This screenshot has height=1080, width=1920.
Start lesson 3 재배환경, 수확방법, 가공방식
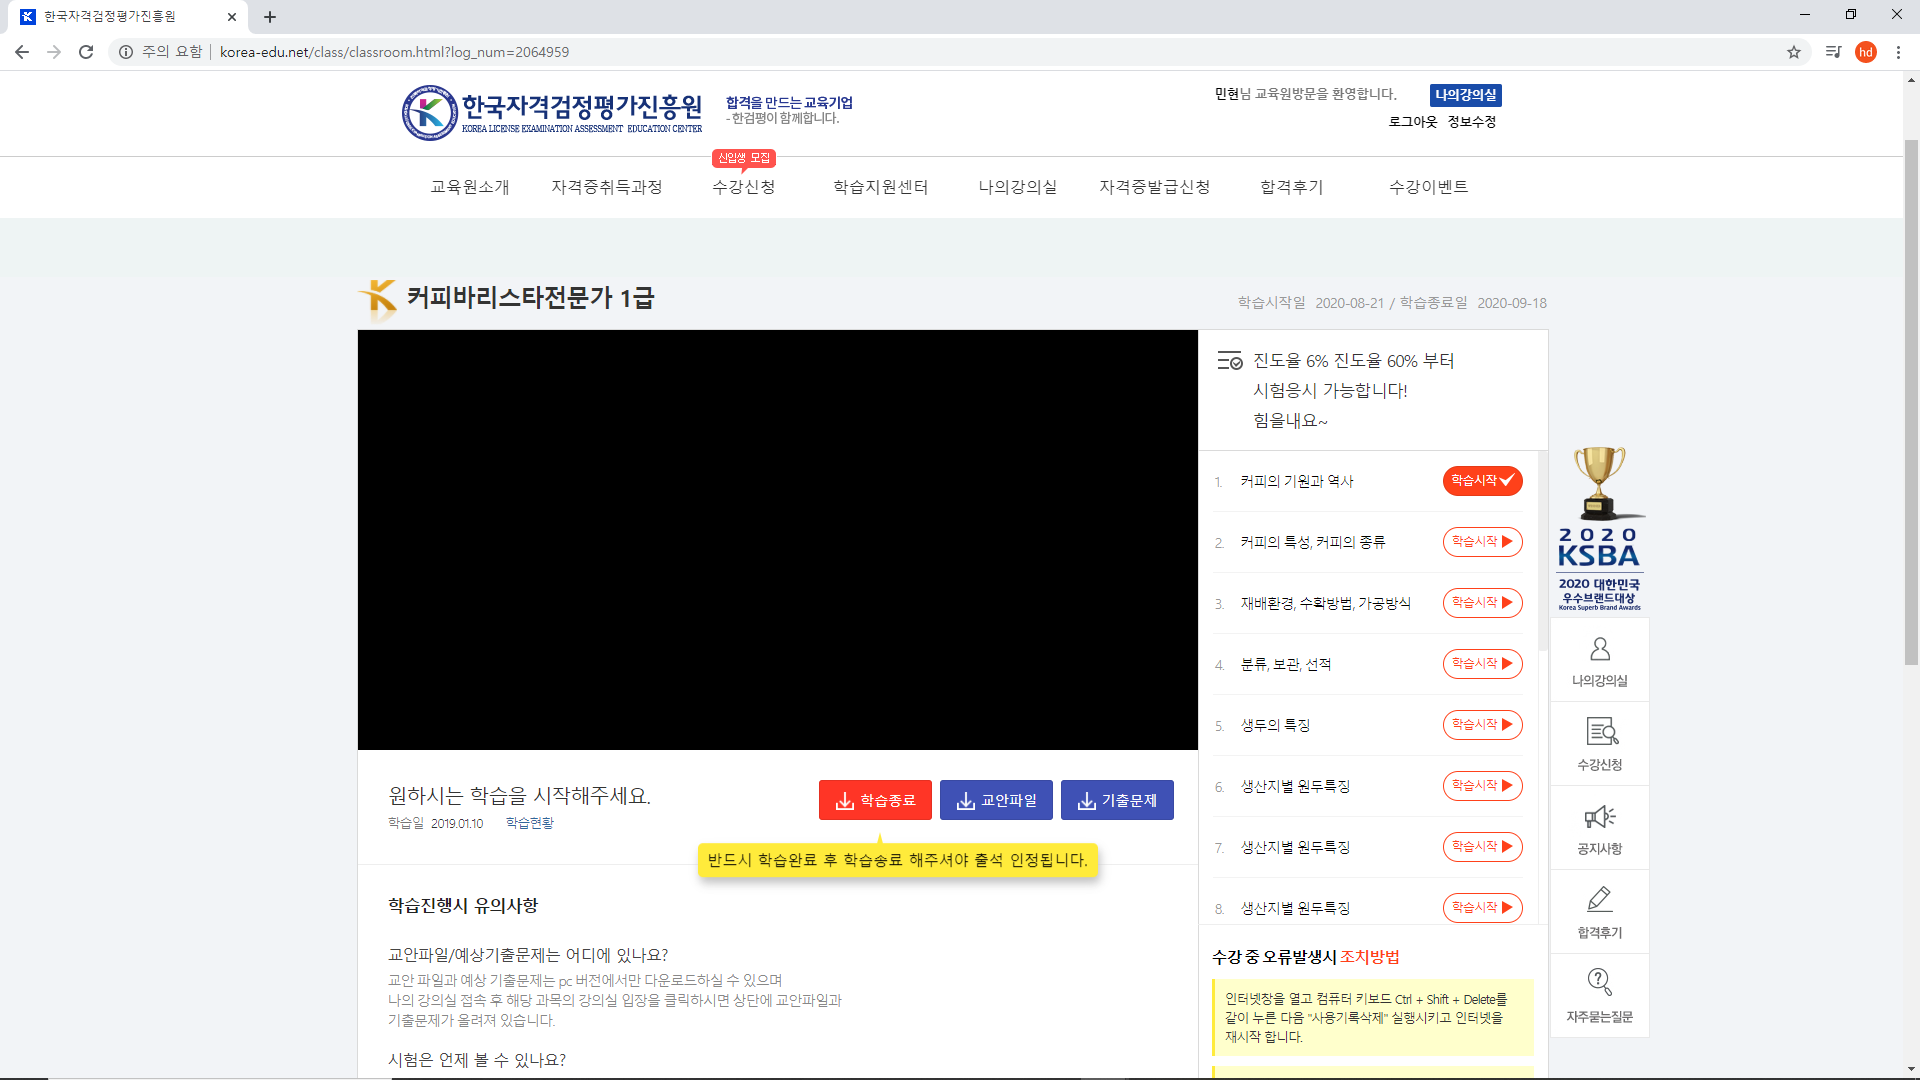(1482, 603)
